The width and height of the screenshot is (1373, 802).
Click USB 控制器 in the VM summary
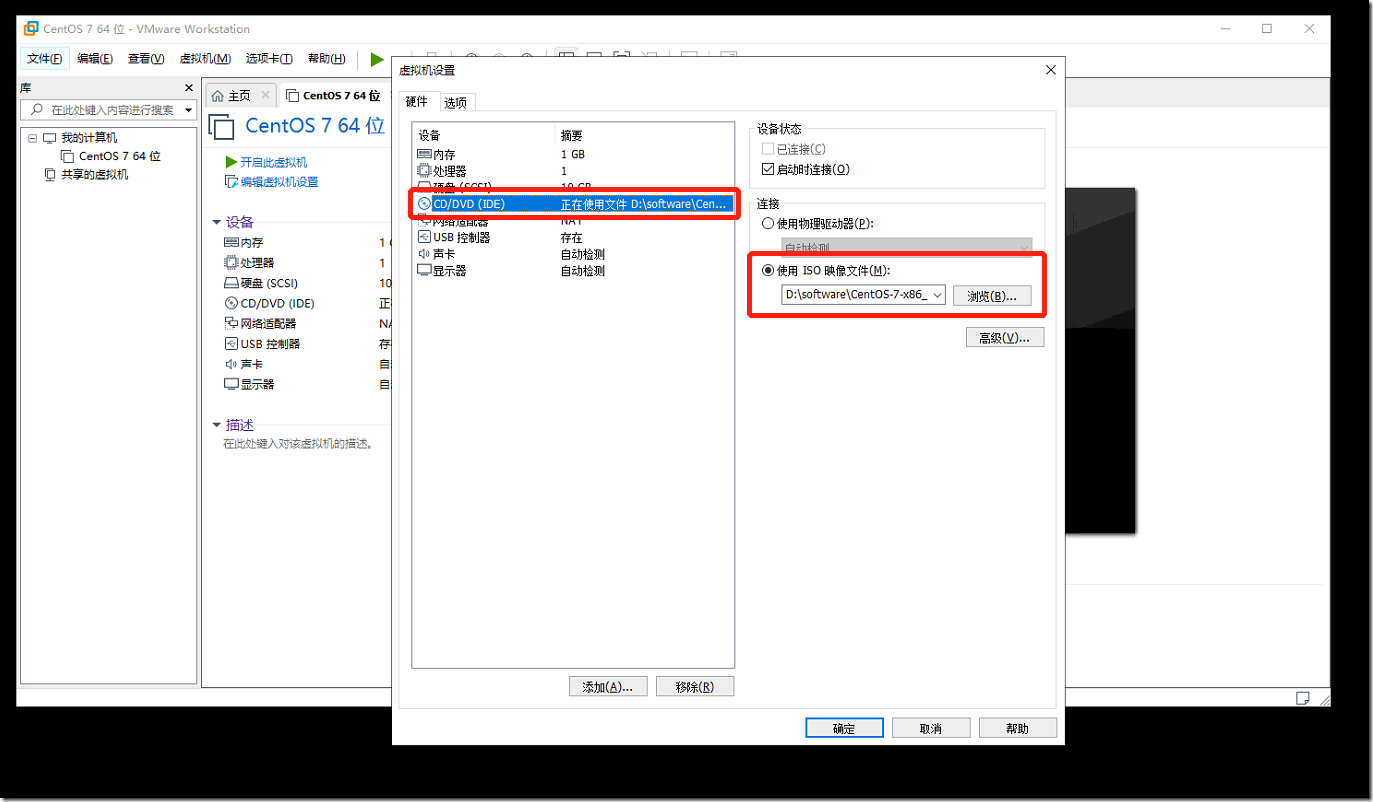pos(270,344)
